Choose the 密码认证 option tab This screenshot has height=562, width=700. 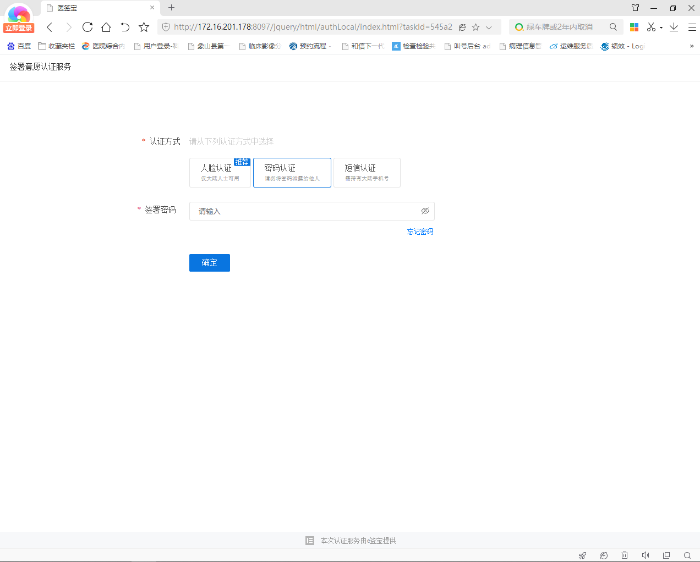(x=292, y=172)
